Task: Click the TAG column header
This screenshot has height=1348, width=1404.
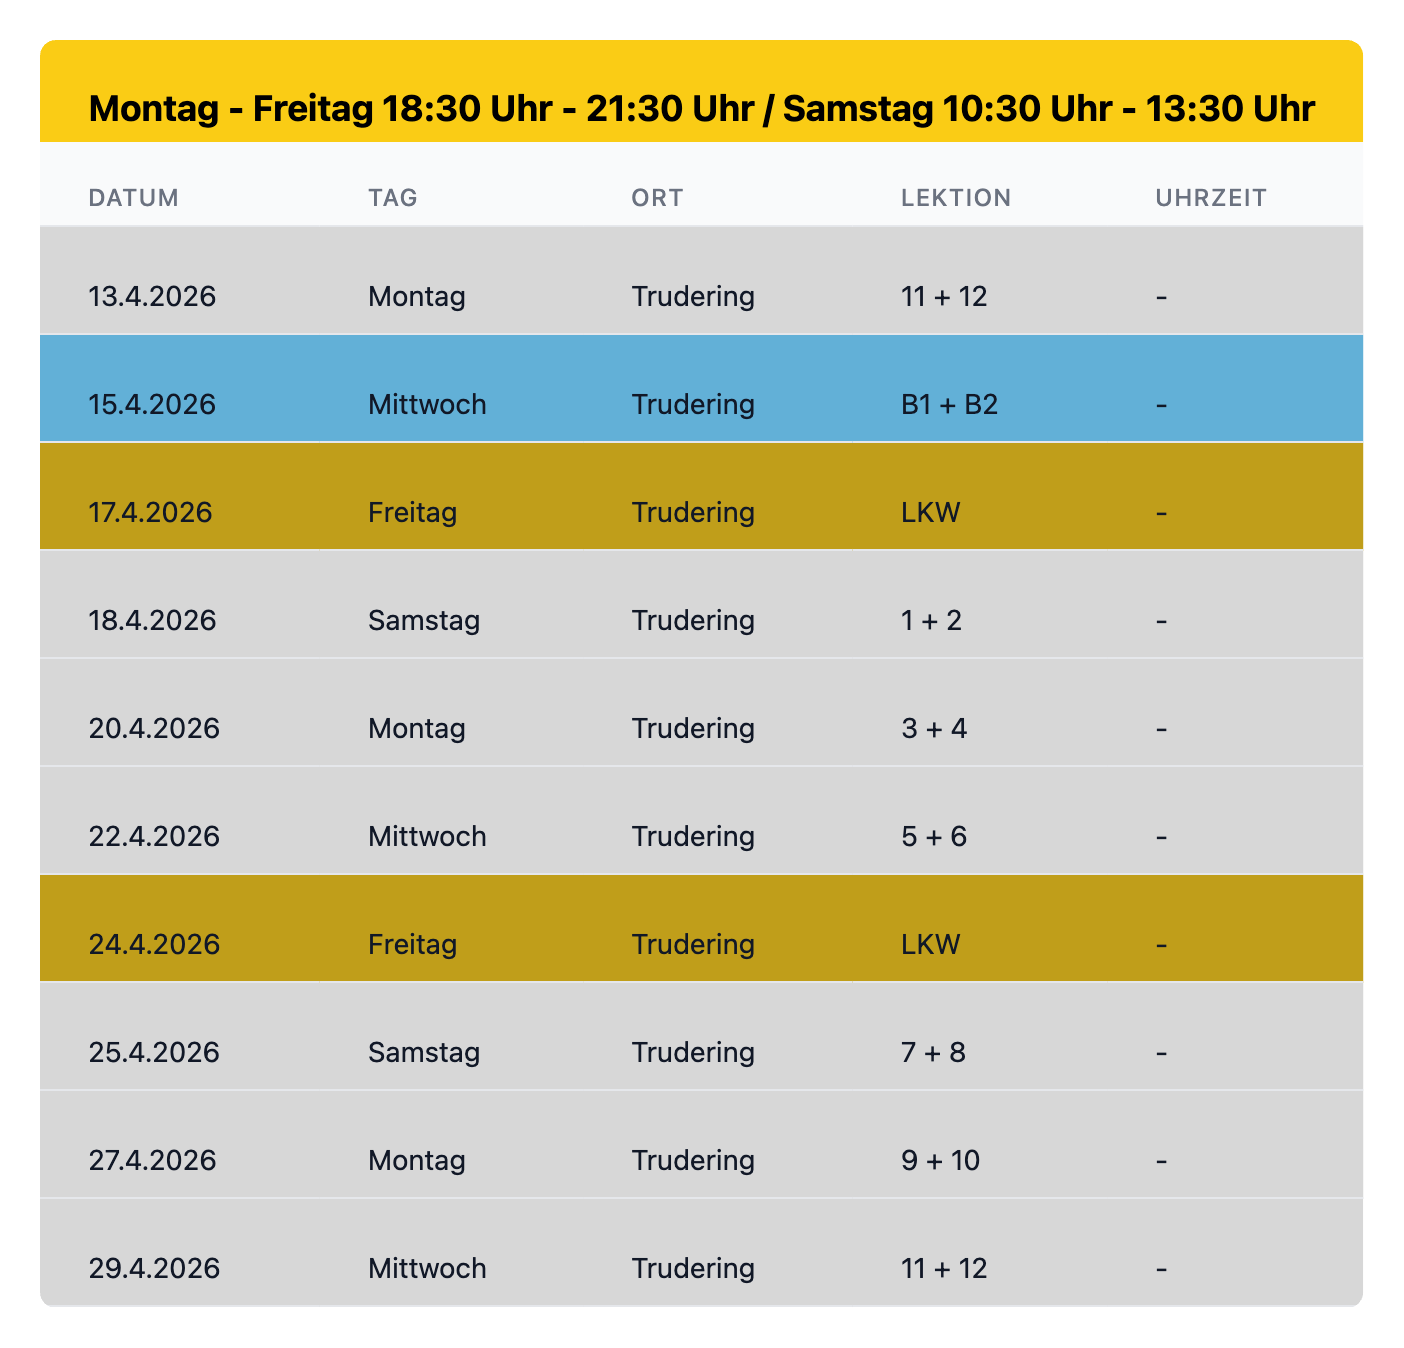Action: (393, 197)
